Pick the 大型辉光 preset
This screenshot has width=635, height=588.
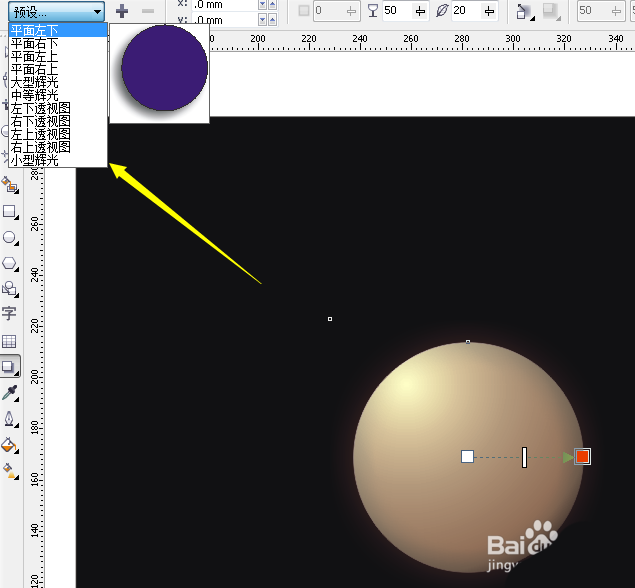click(58, 82)
